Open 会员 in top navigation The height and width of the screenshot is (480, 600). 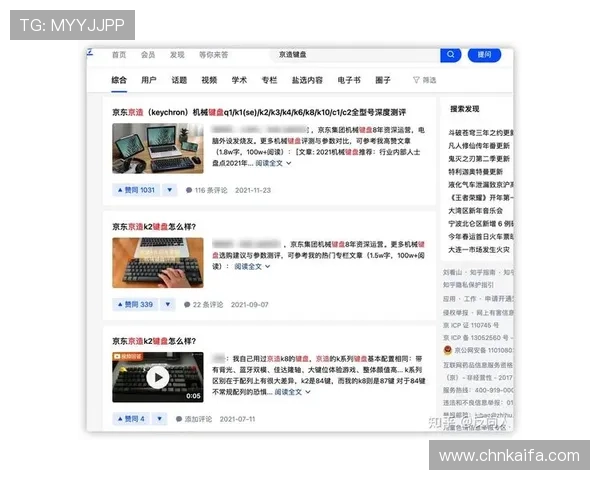click(148, 55)
